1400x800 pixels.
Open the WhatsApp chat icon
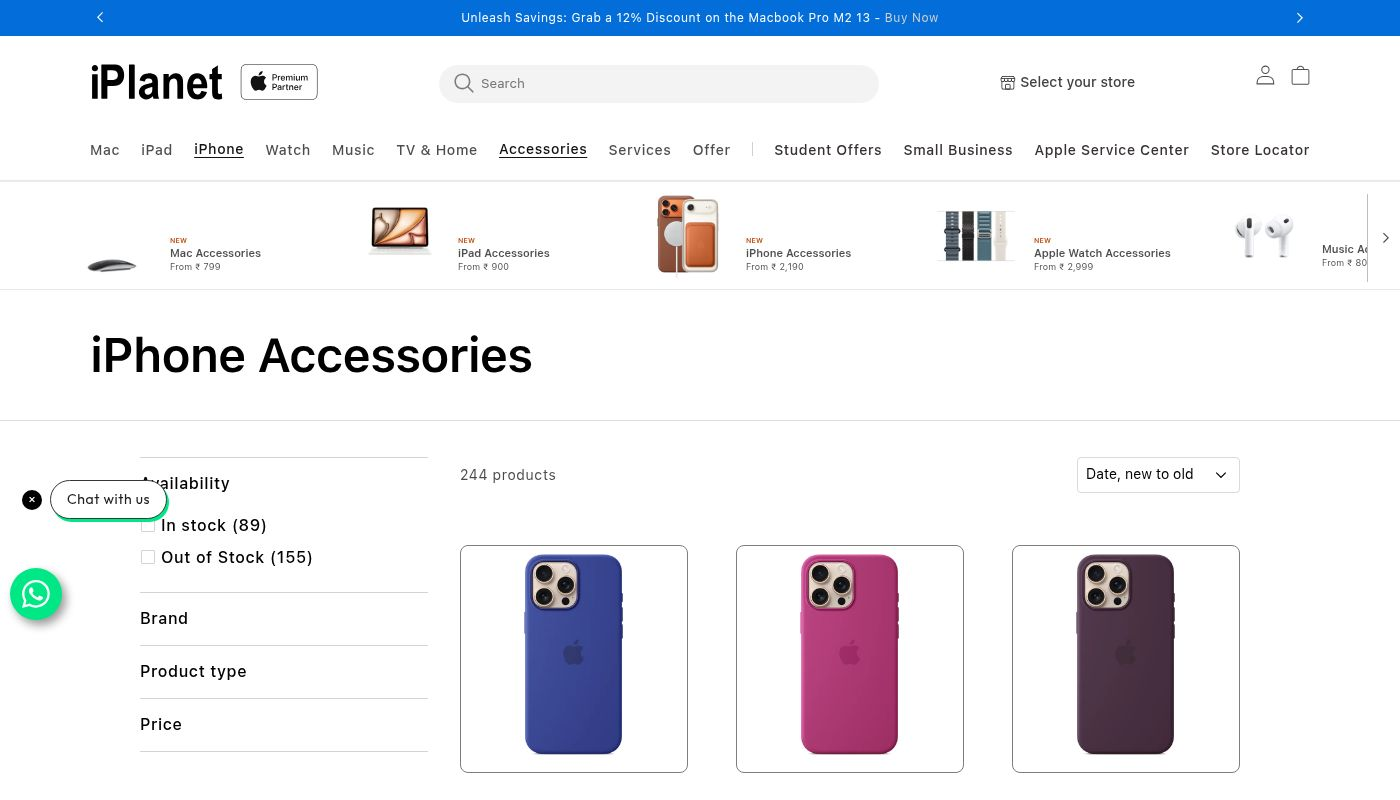(36, 594)
